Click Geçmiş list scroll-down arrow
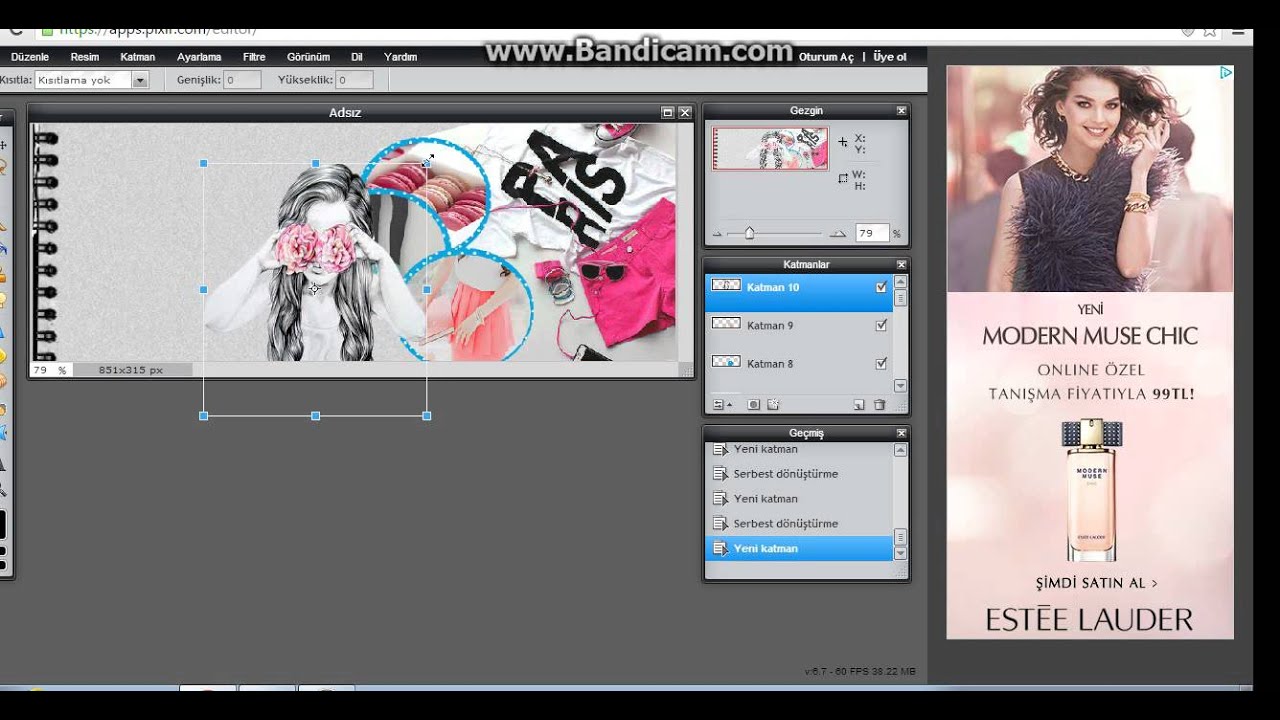 click(x=900, y=553)
